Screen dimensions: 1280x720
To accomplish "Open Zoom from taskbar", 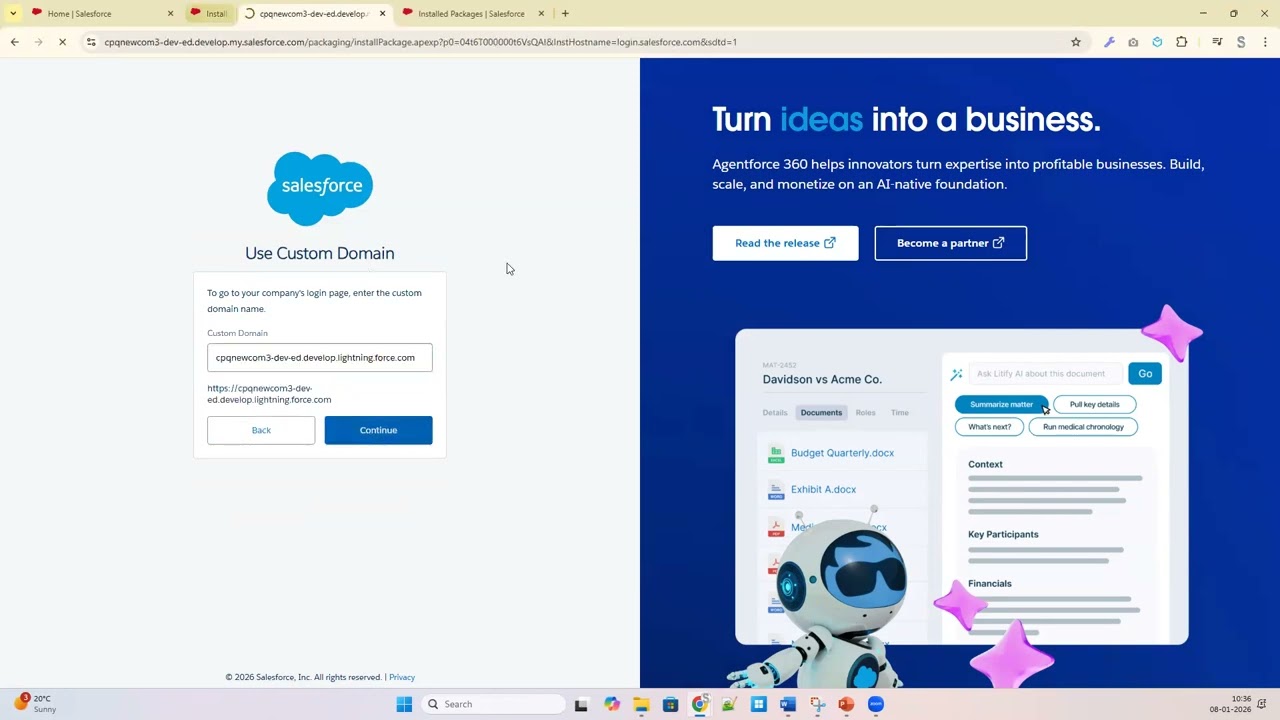I will pos(876,704).
